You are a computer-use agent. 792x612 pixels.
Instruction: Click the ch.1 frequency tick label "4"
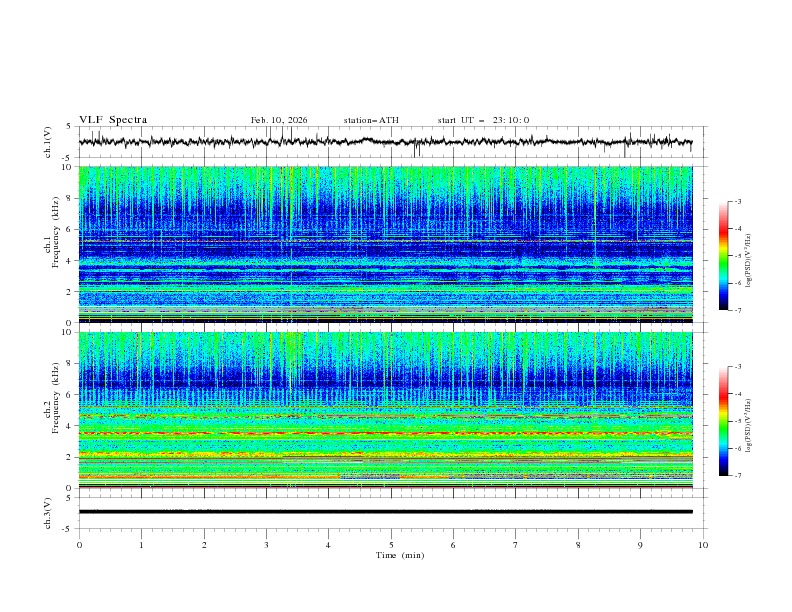70,261
